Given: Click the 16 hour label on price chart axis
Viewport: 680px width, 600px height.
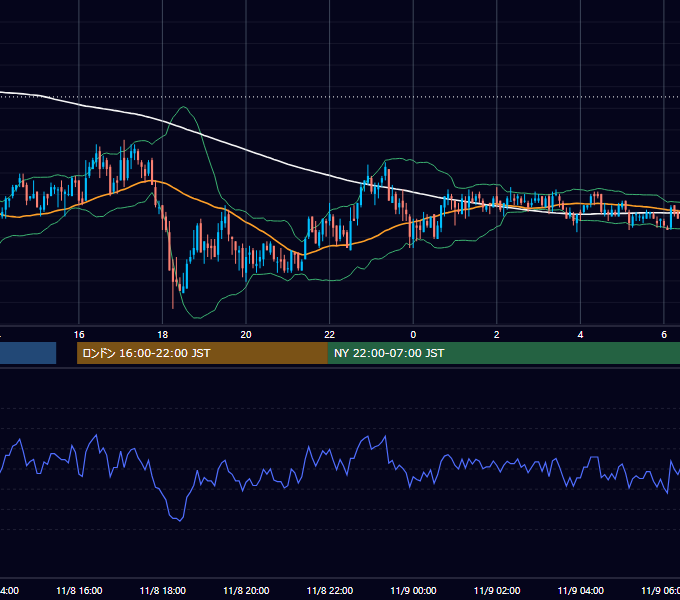Looking at the screenshot, I should tap(79, 335).
